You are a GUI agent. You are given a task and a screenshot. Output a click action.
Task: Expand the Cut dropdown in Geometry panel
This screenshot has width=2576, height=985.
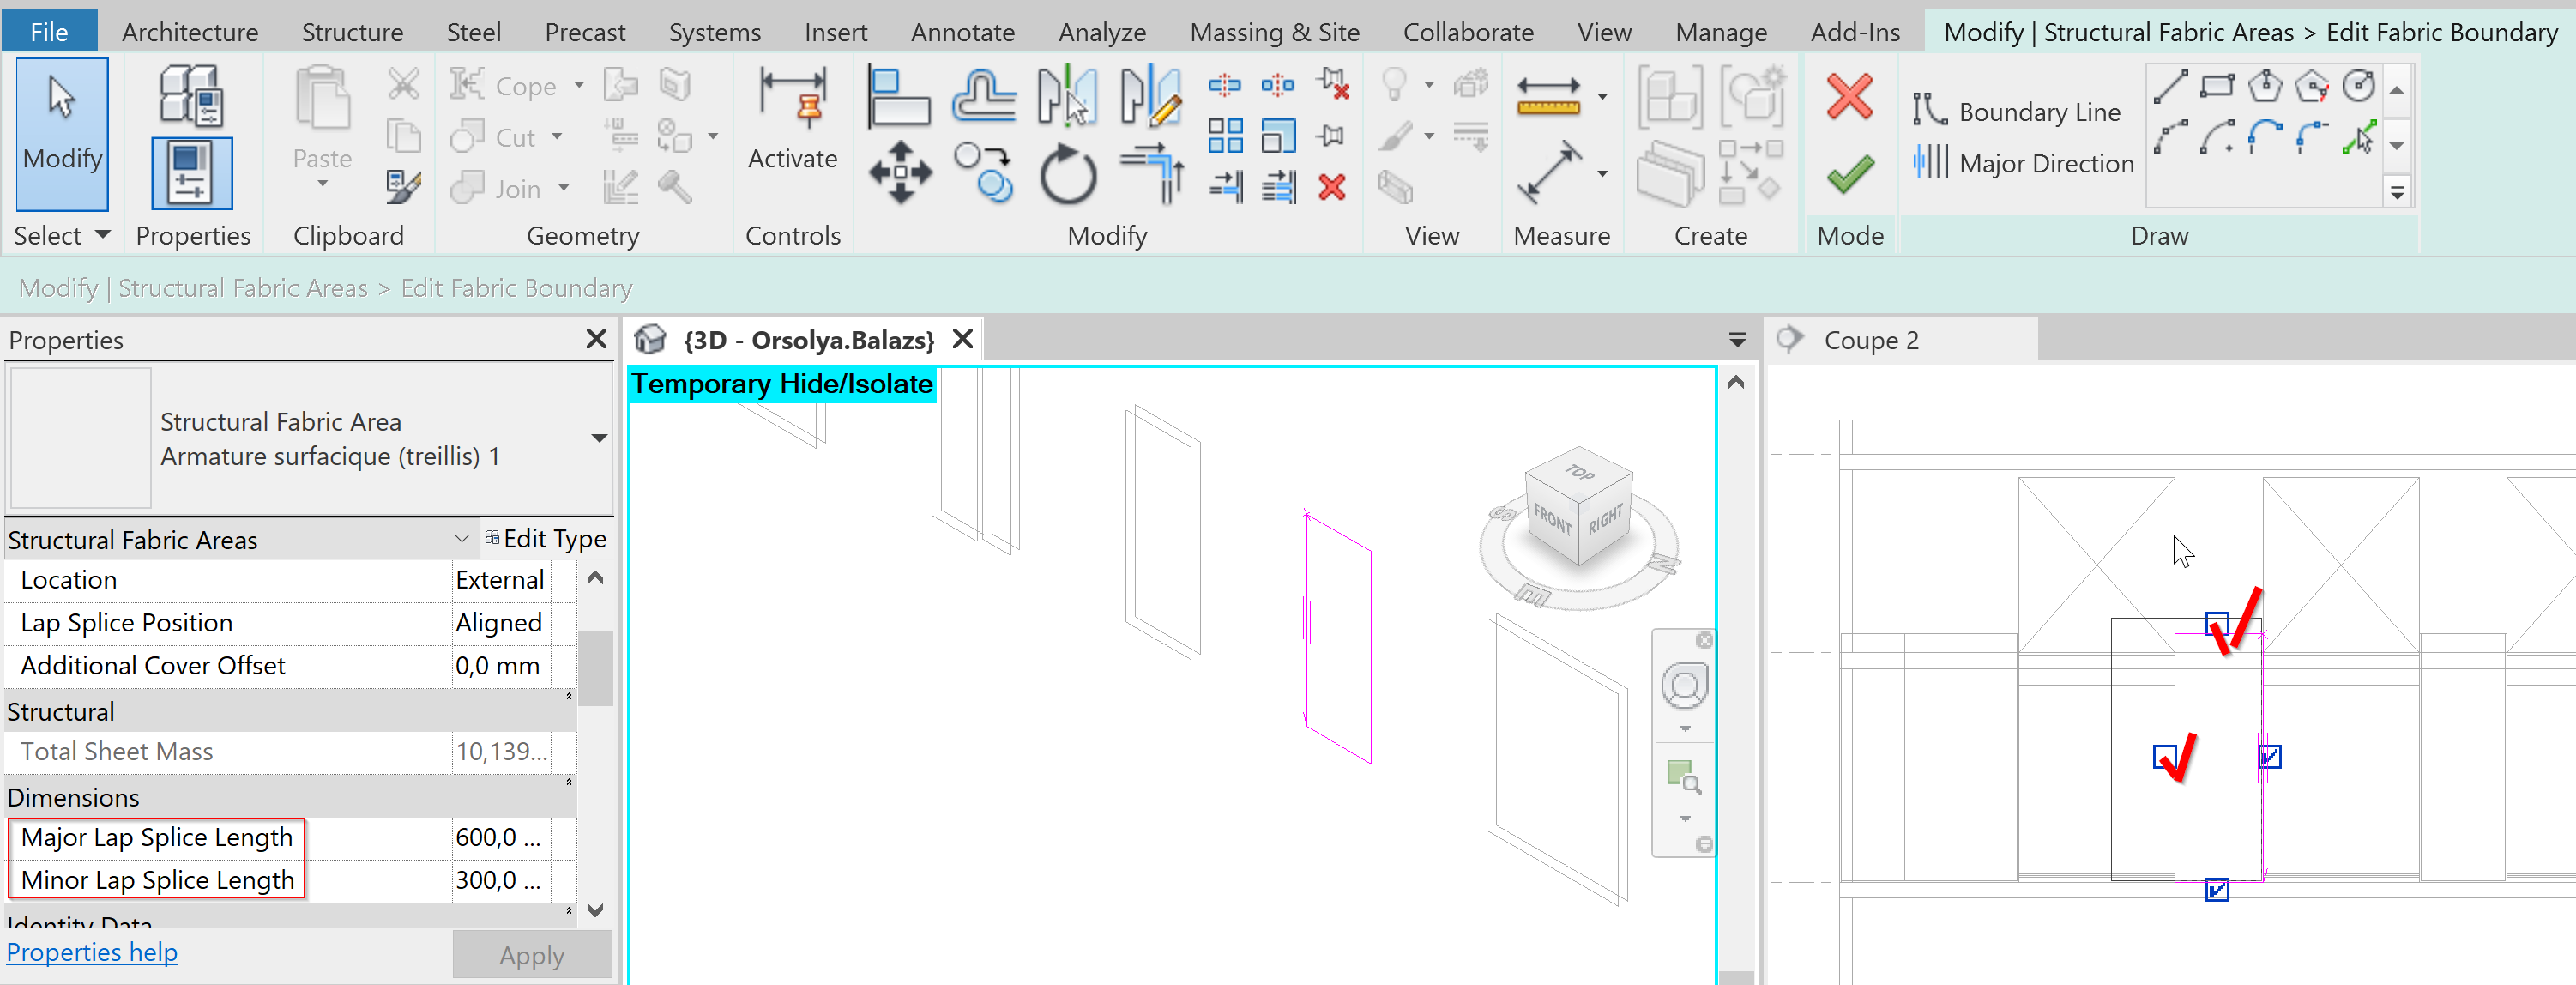click(556, 137)
